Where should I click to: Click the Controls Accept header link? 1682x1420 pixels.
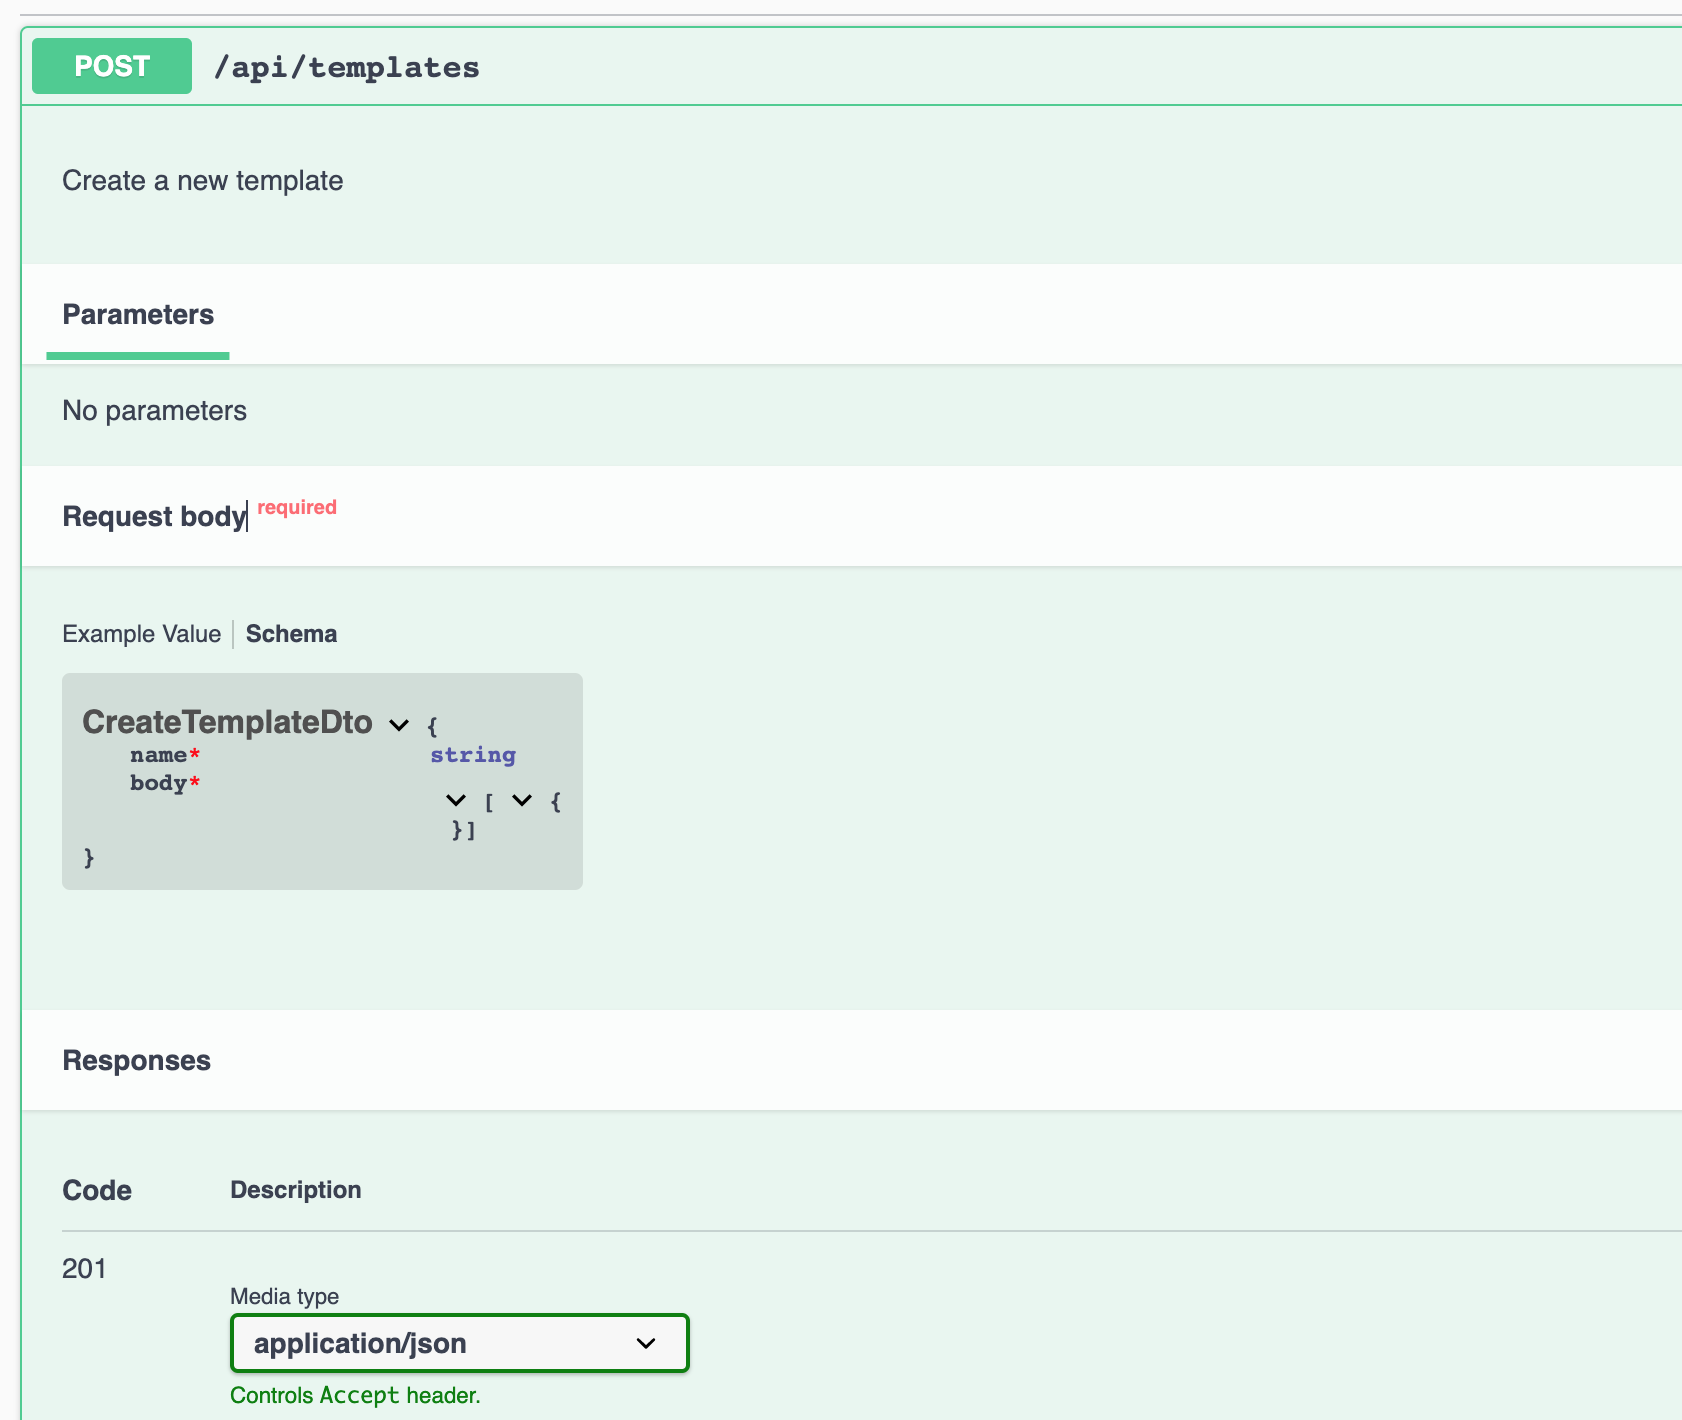355,1394
